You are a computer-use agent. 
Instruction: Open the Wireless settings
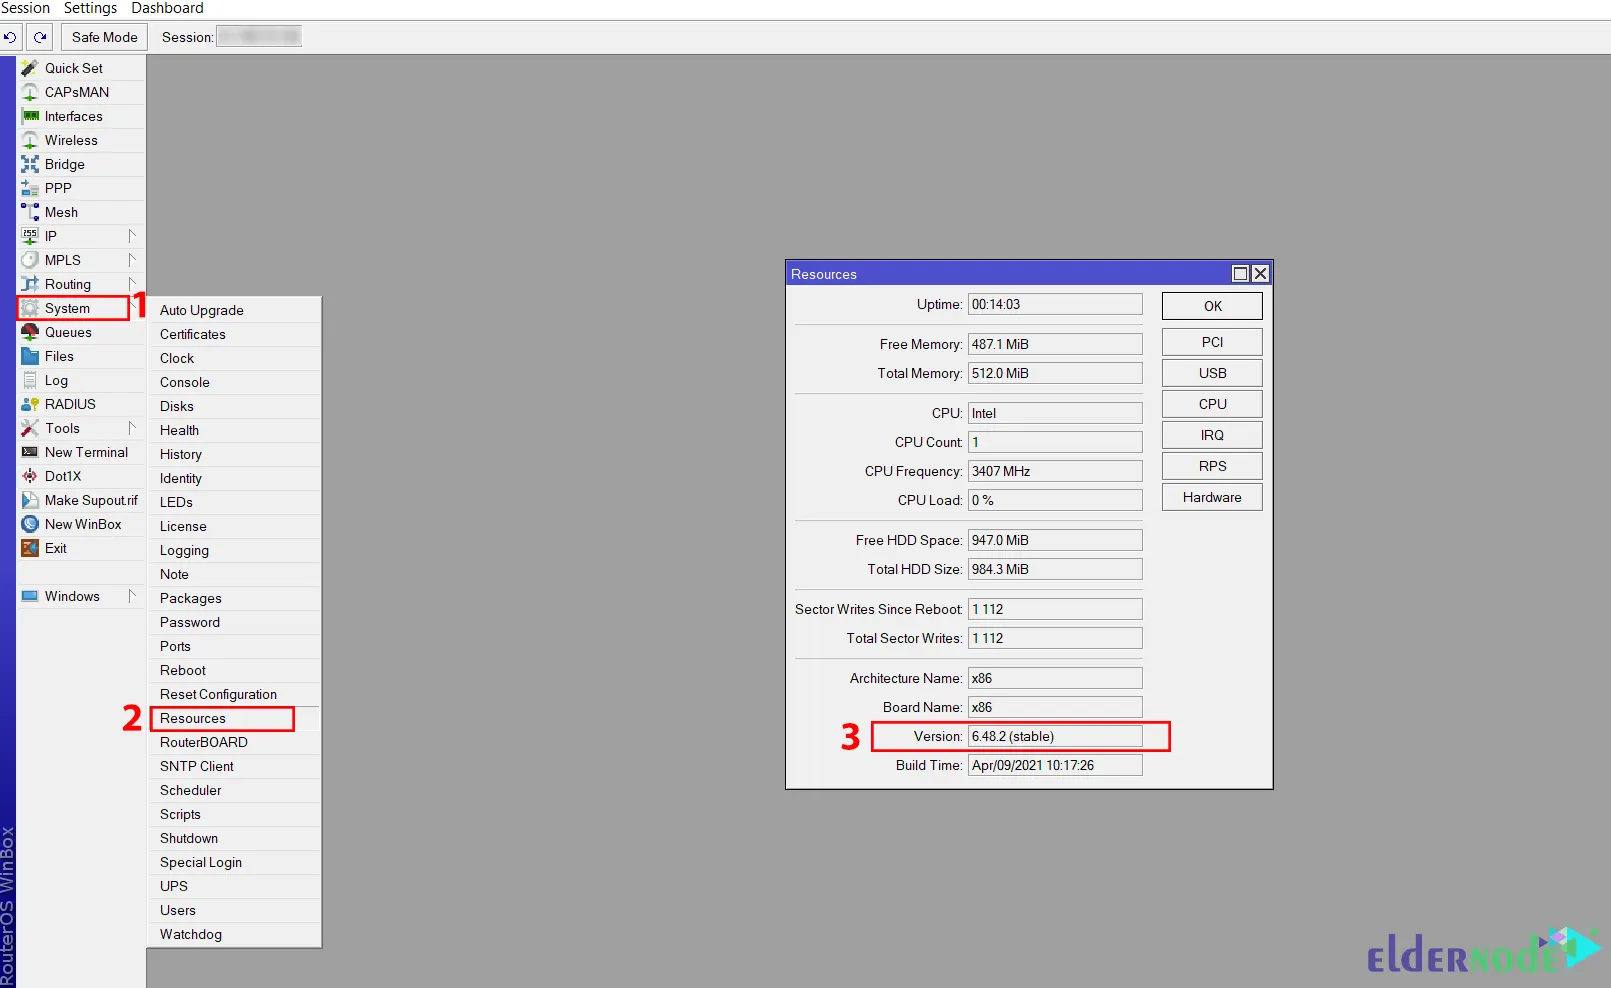(x=70, y=140)
